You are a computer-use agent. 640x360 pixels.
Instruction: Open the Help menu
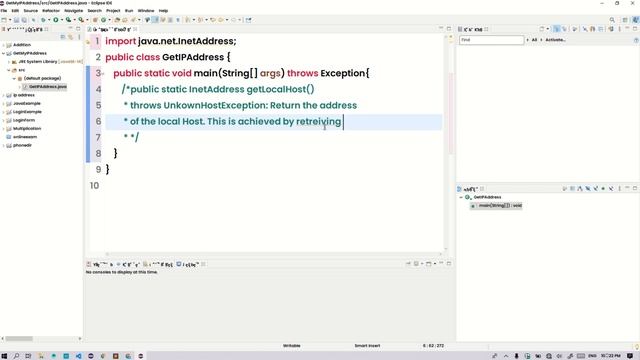(163, 11)
